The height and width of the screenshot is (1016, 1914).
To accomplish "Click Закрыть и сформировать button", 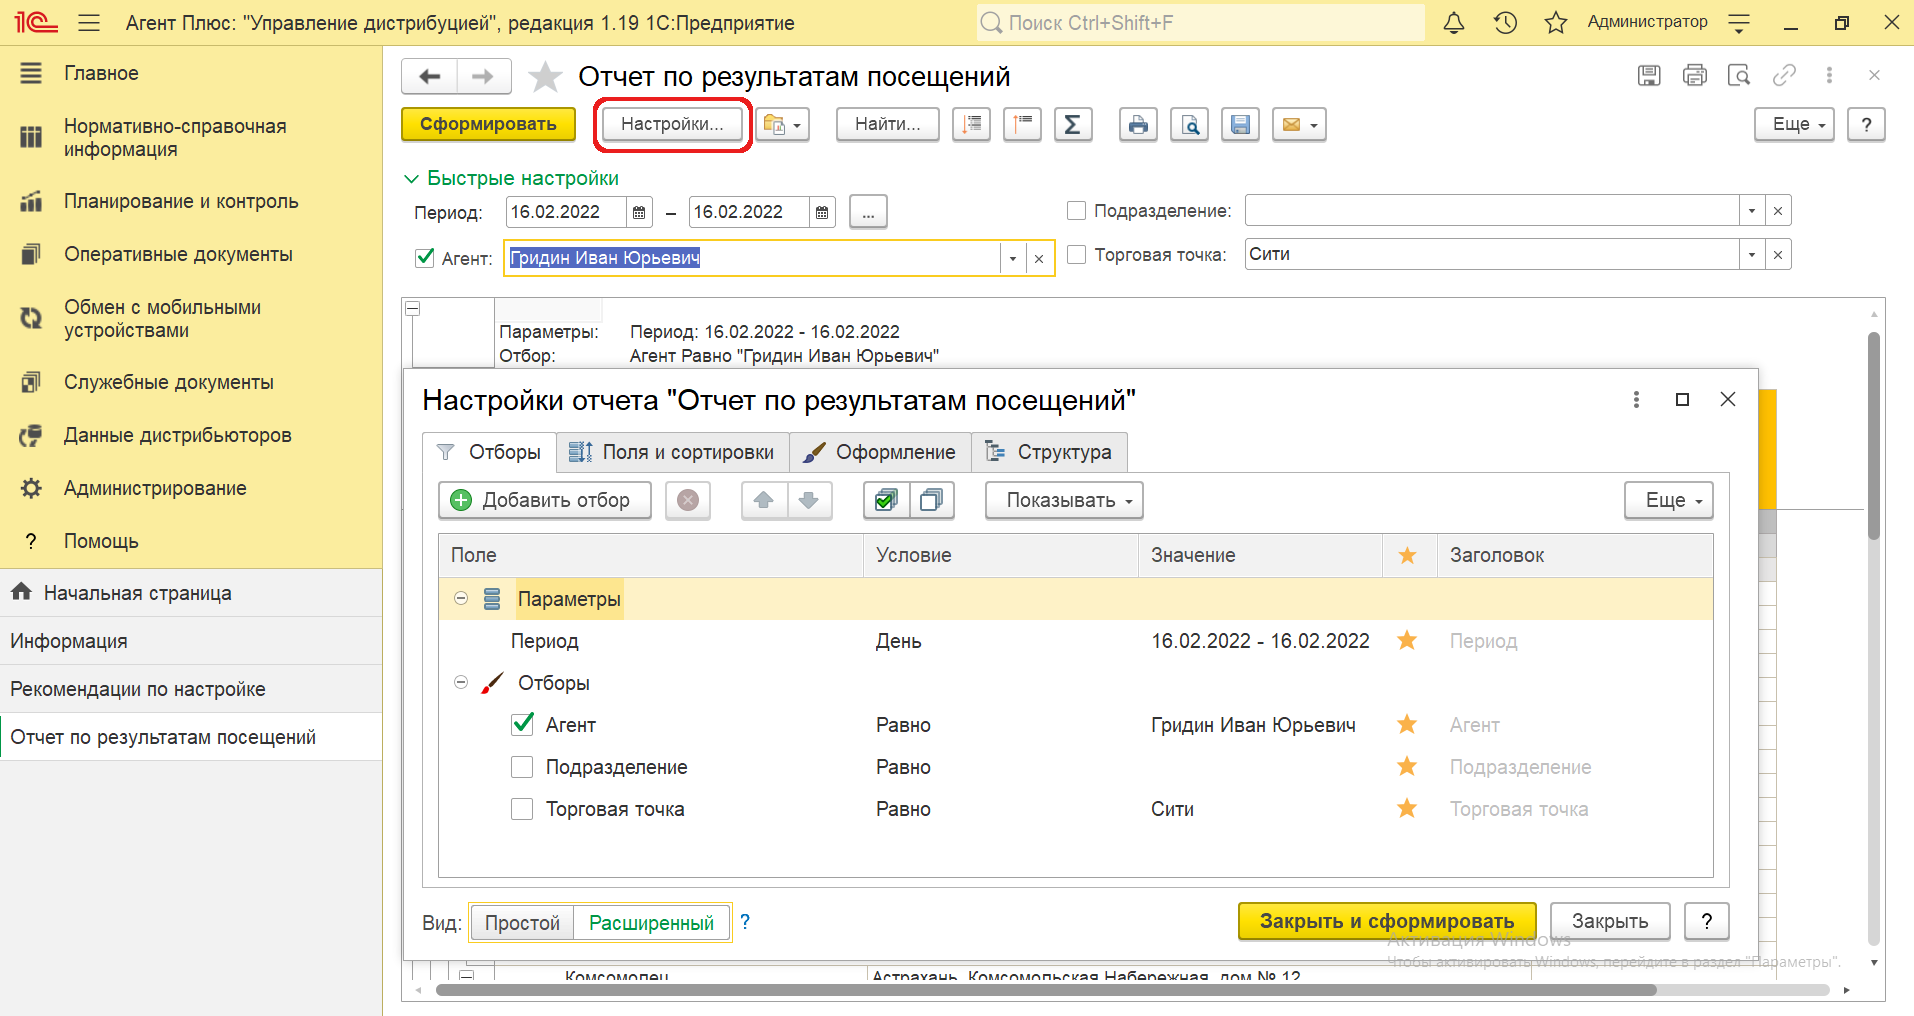I will pyautogui.click(x=1386, y=921).
